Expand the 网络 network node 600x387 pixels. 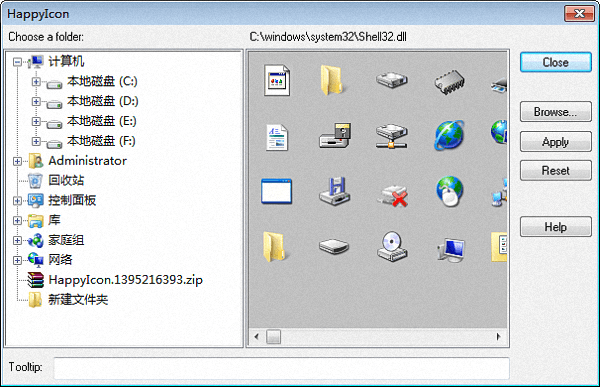coord(17,260)
